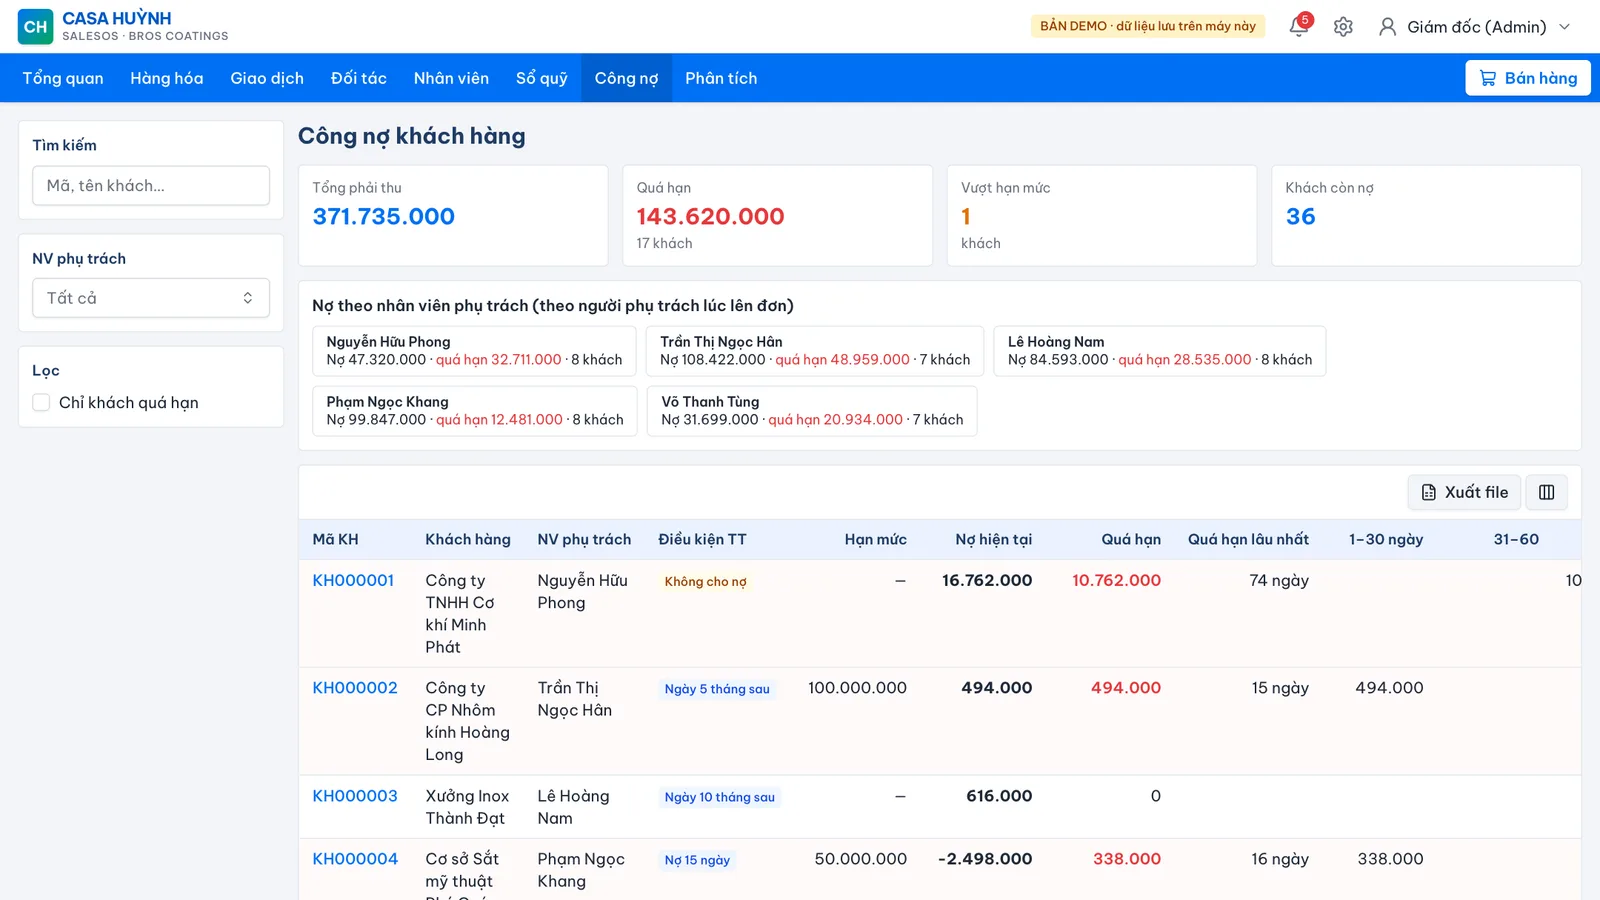
Task: Click the Không cho nợ badge
Action: tap(705, 582)
